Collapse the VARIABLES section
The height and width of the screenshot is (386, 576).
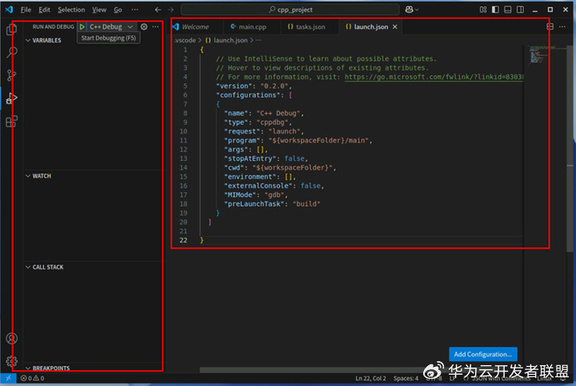[x=28, y=40]
